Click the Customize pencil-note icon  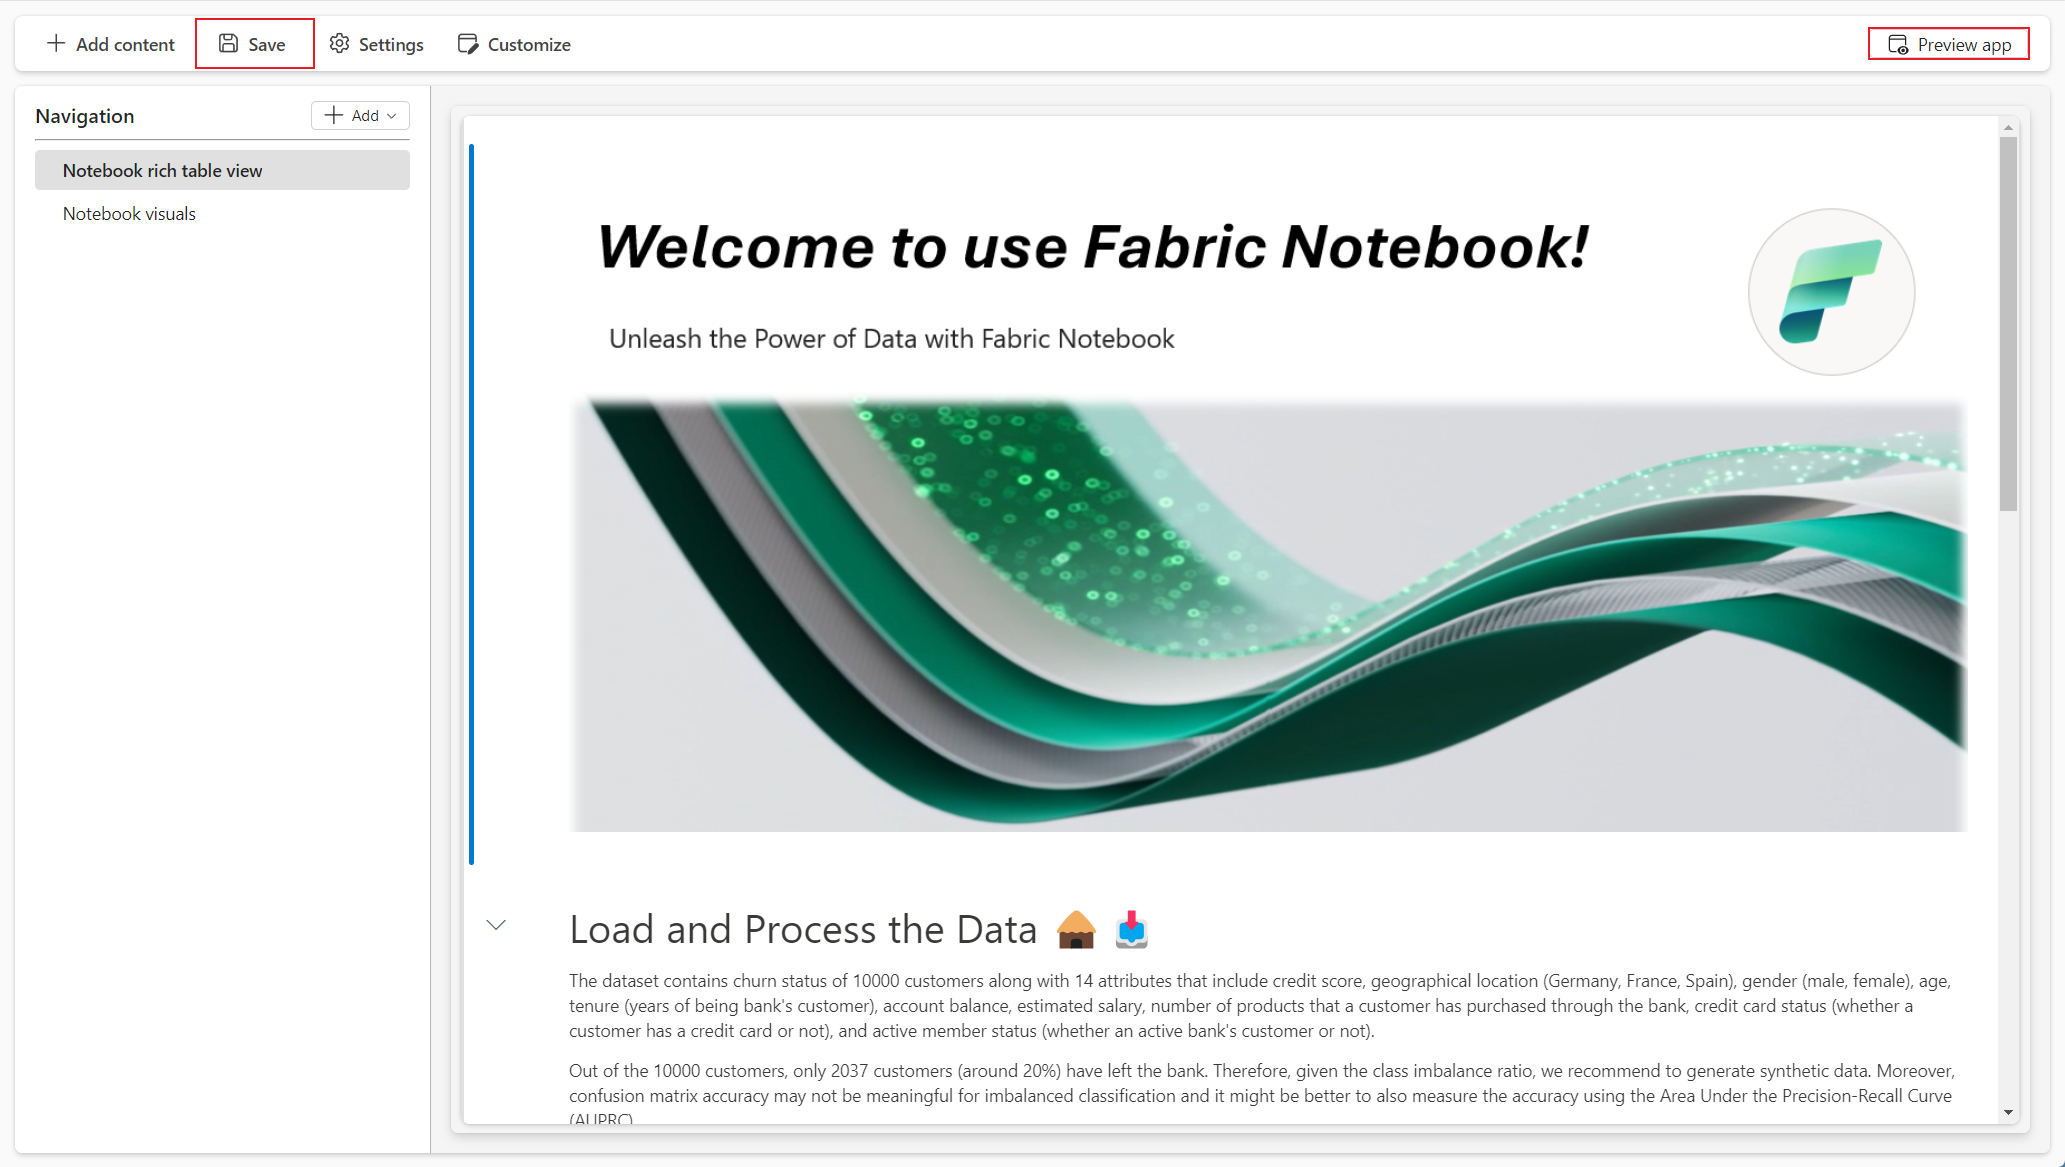pyautogui.click(x=467, y=44)
